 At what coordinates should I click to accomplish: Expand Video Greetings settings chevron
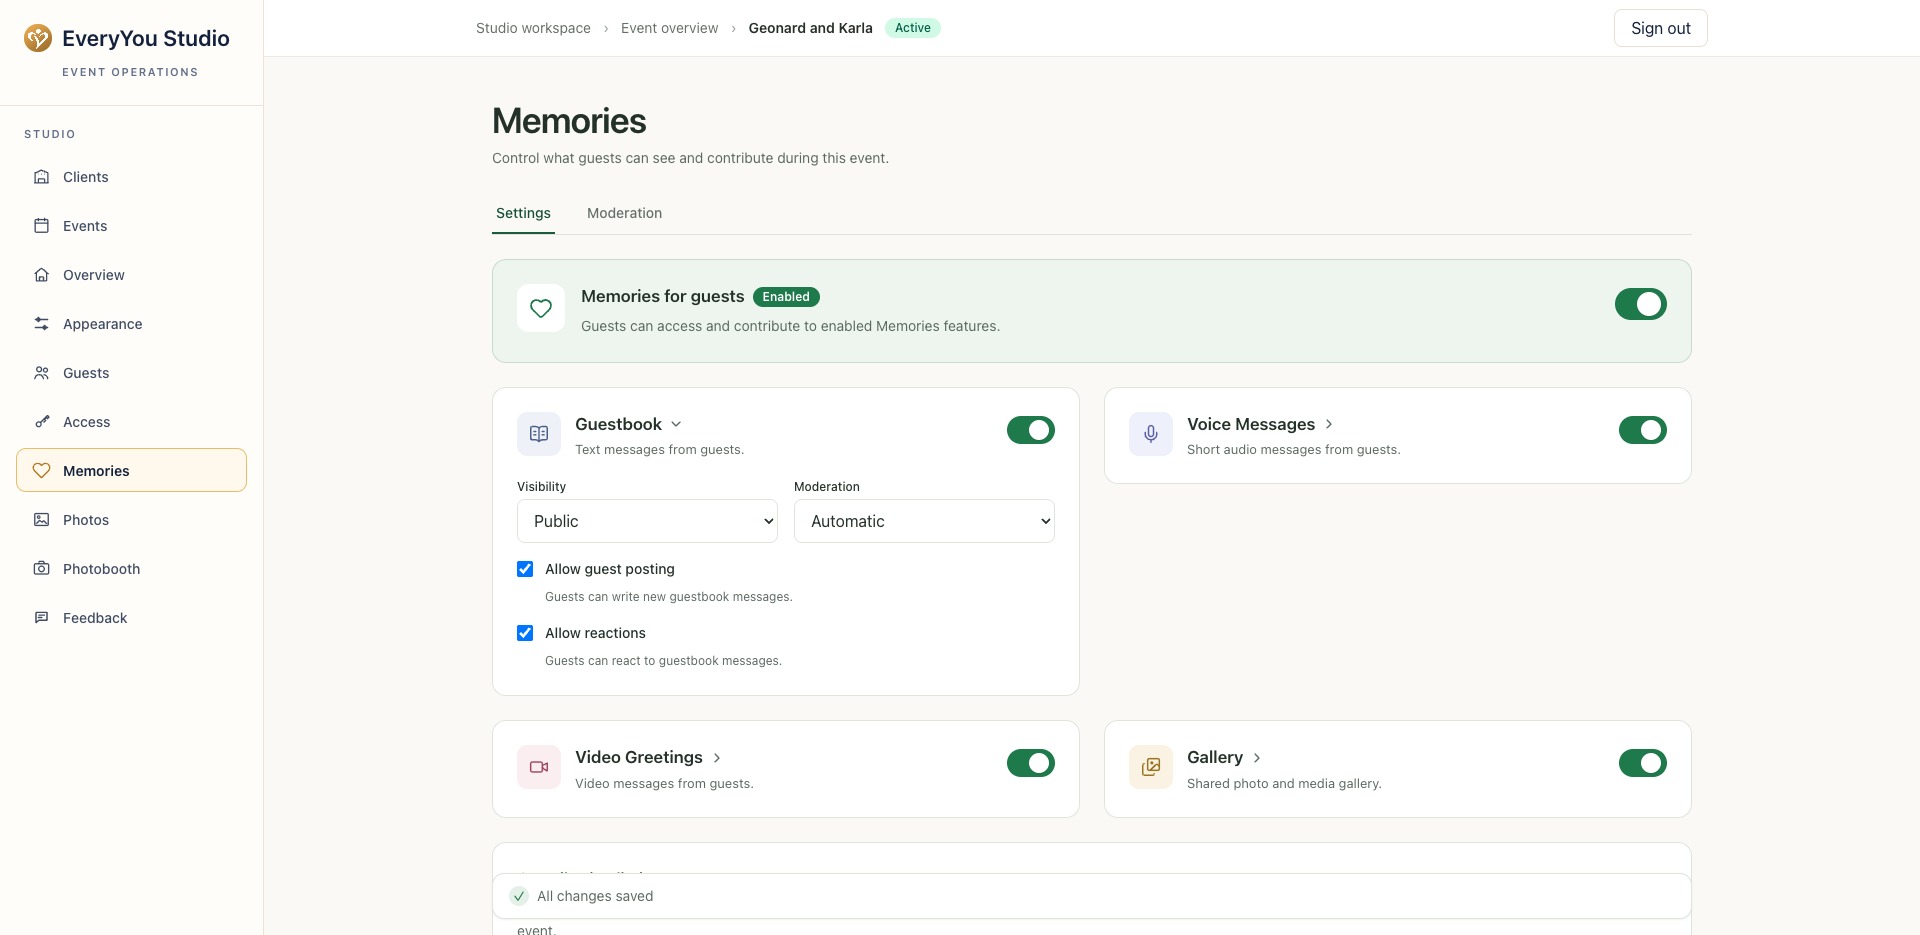(x=717, y=758)
